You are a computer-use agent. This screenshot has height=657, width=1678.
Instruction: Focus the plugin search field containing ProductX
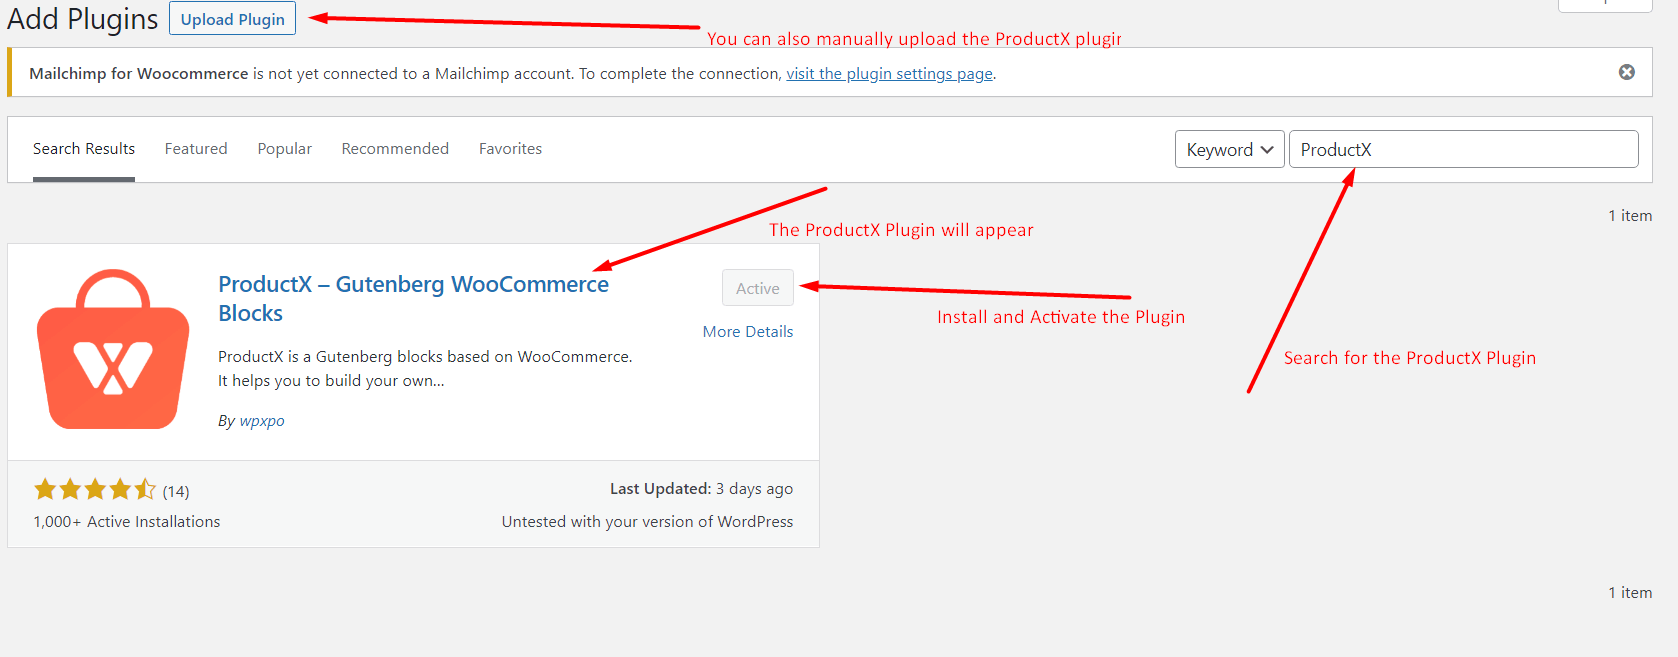(1463, 149)
